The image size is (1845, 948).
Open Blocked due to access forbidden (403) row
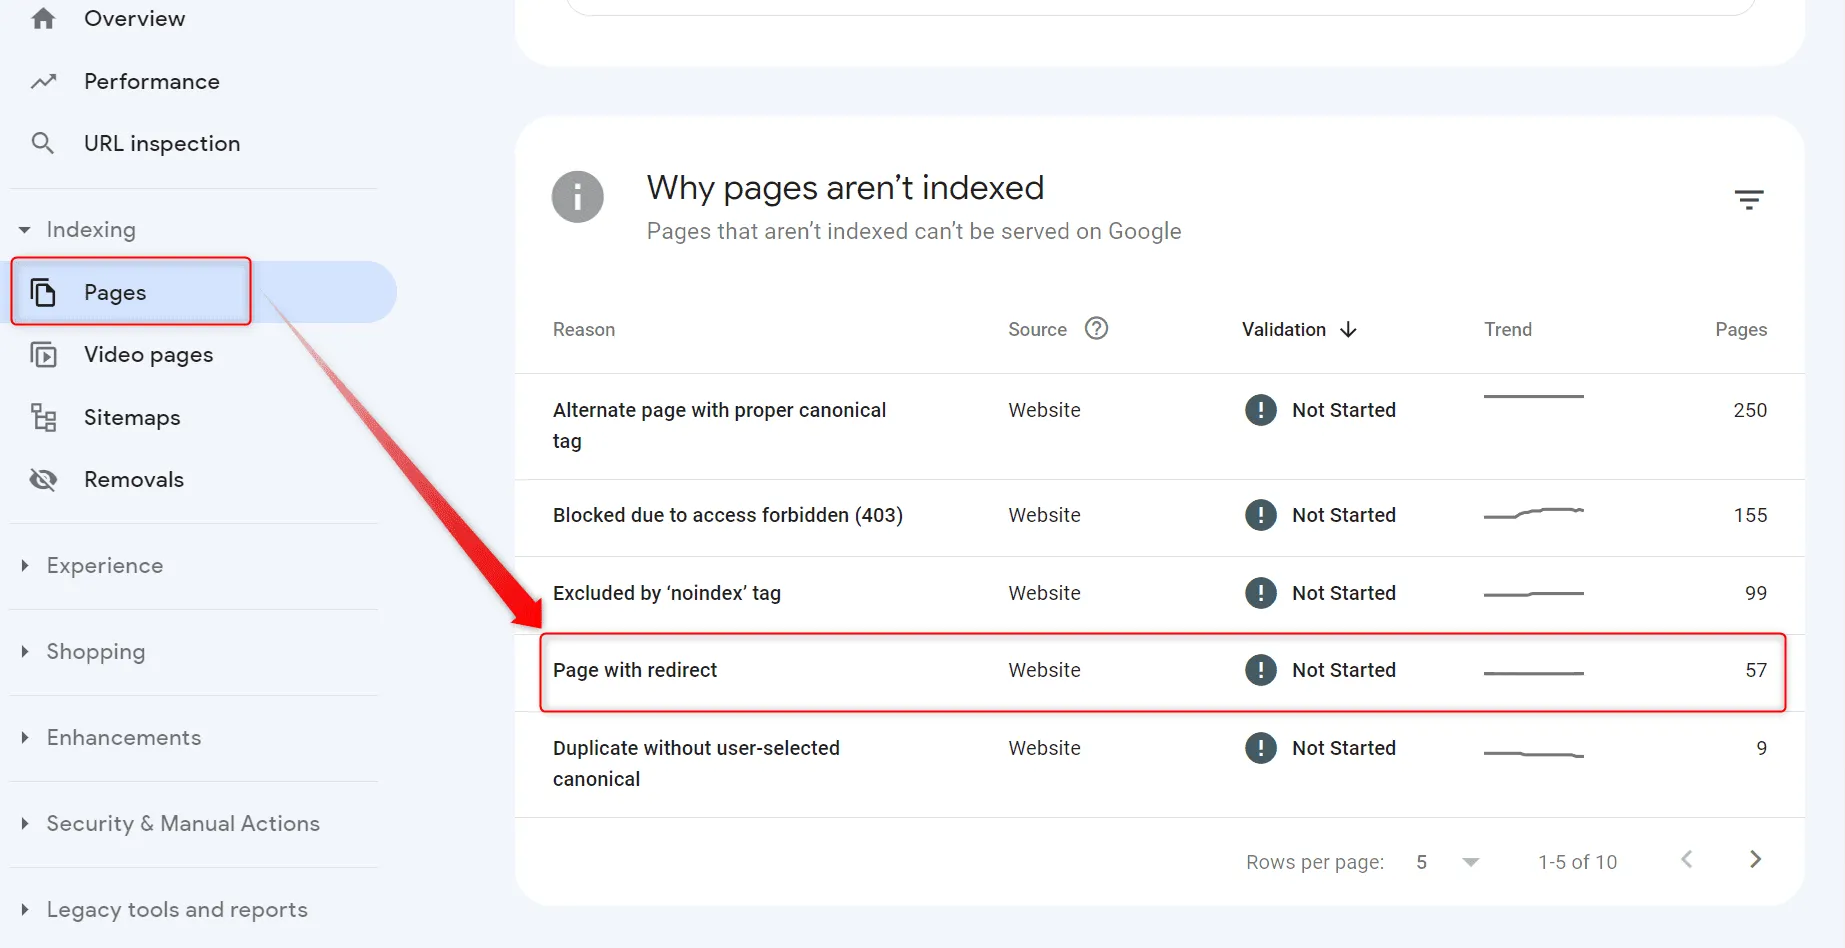[x=1160, y=517]
